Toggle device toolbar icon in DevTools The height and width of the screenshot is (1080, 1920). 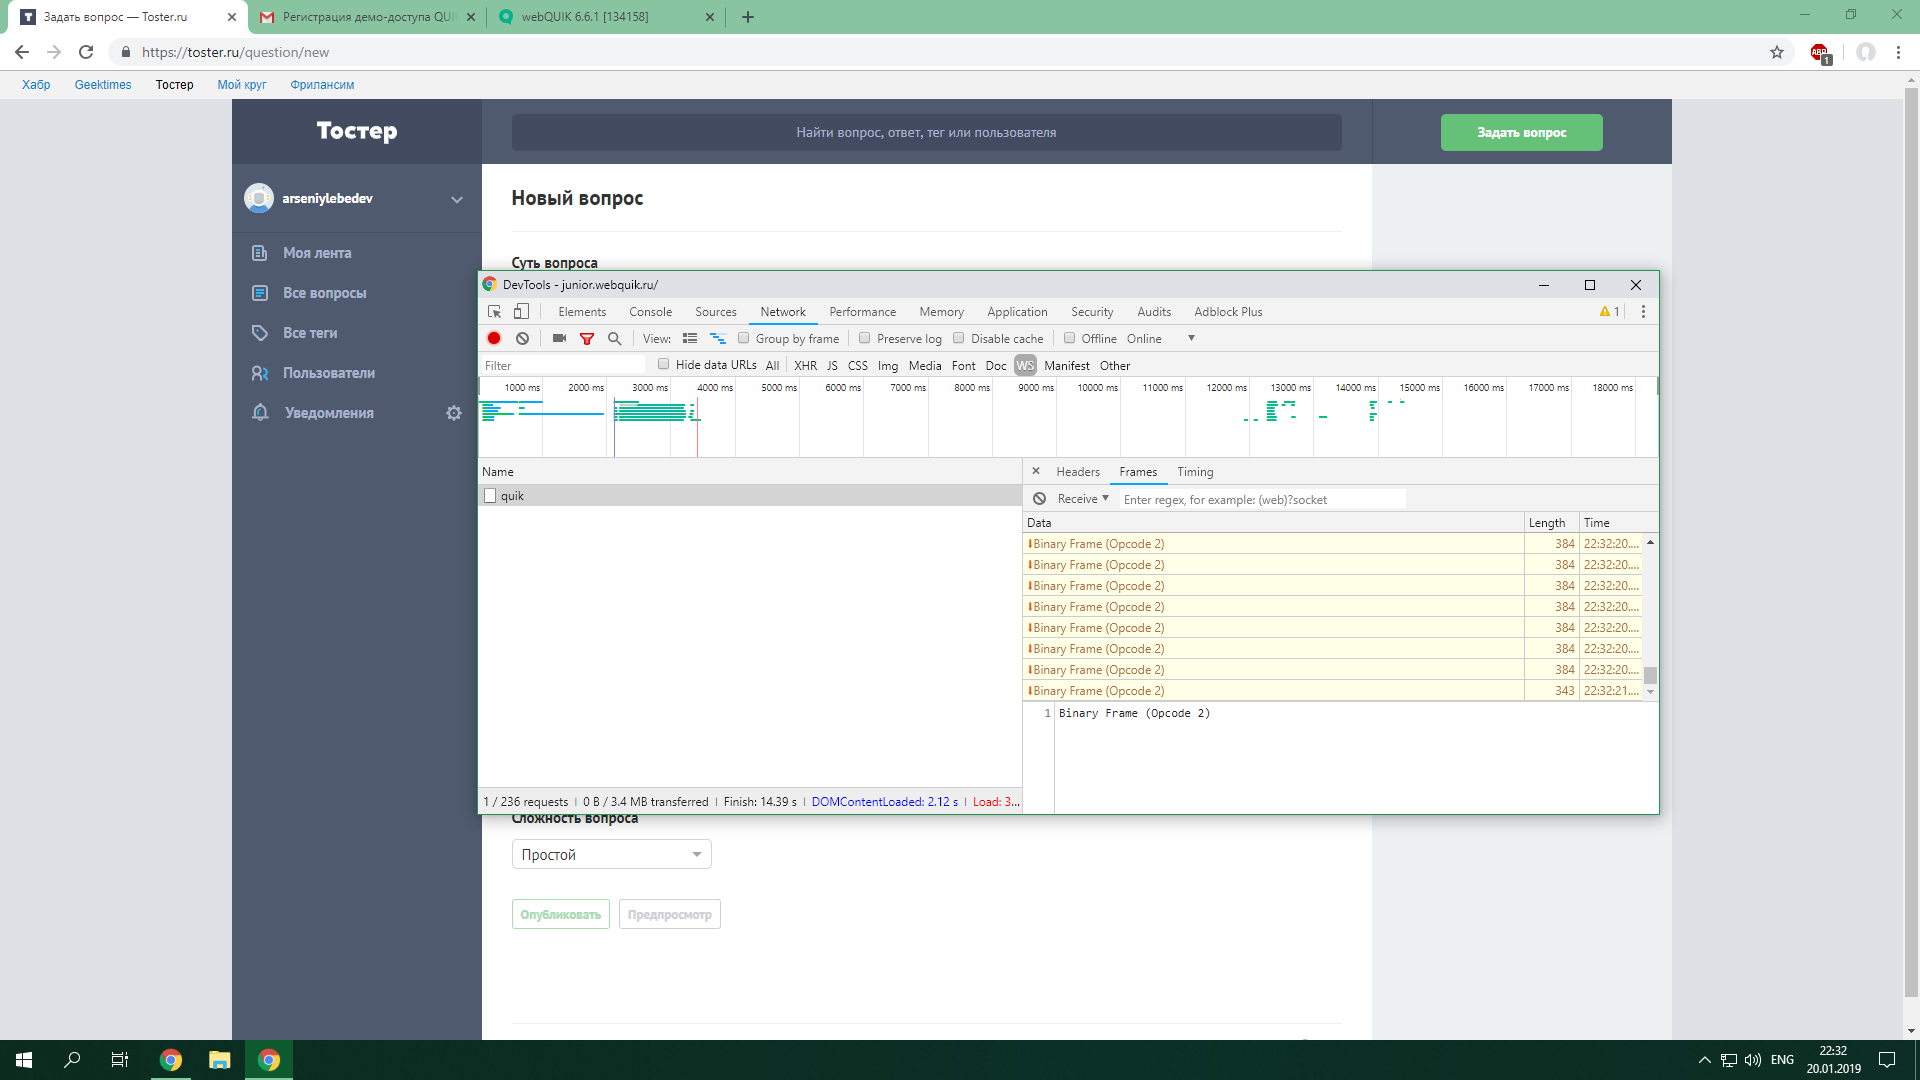(521, 312)
